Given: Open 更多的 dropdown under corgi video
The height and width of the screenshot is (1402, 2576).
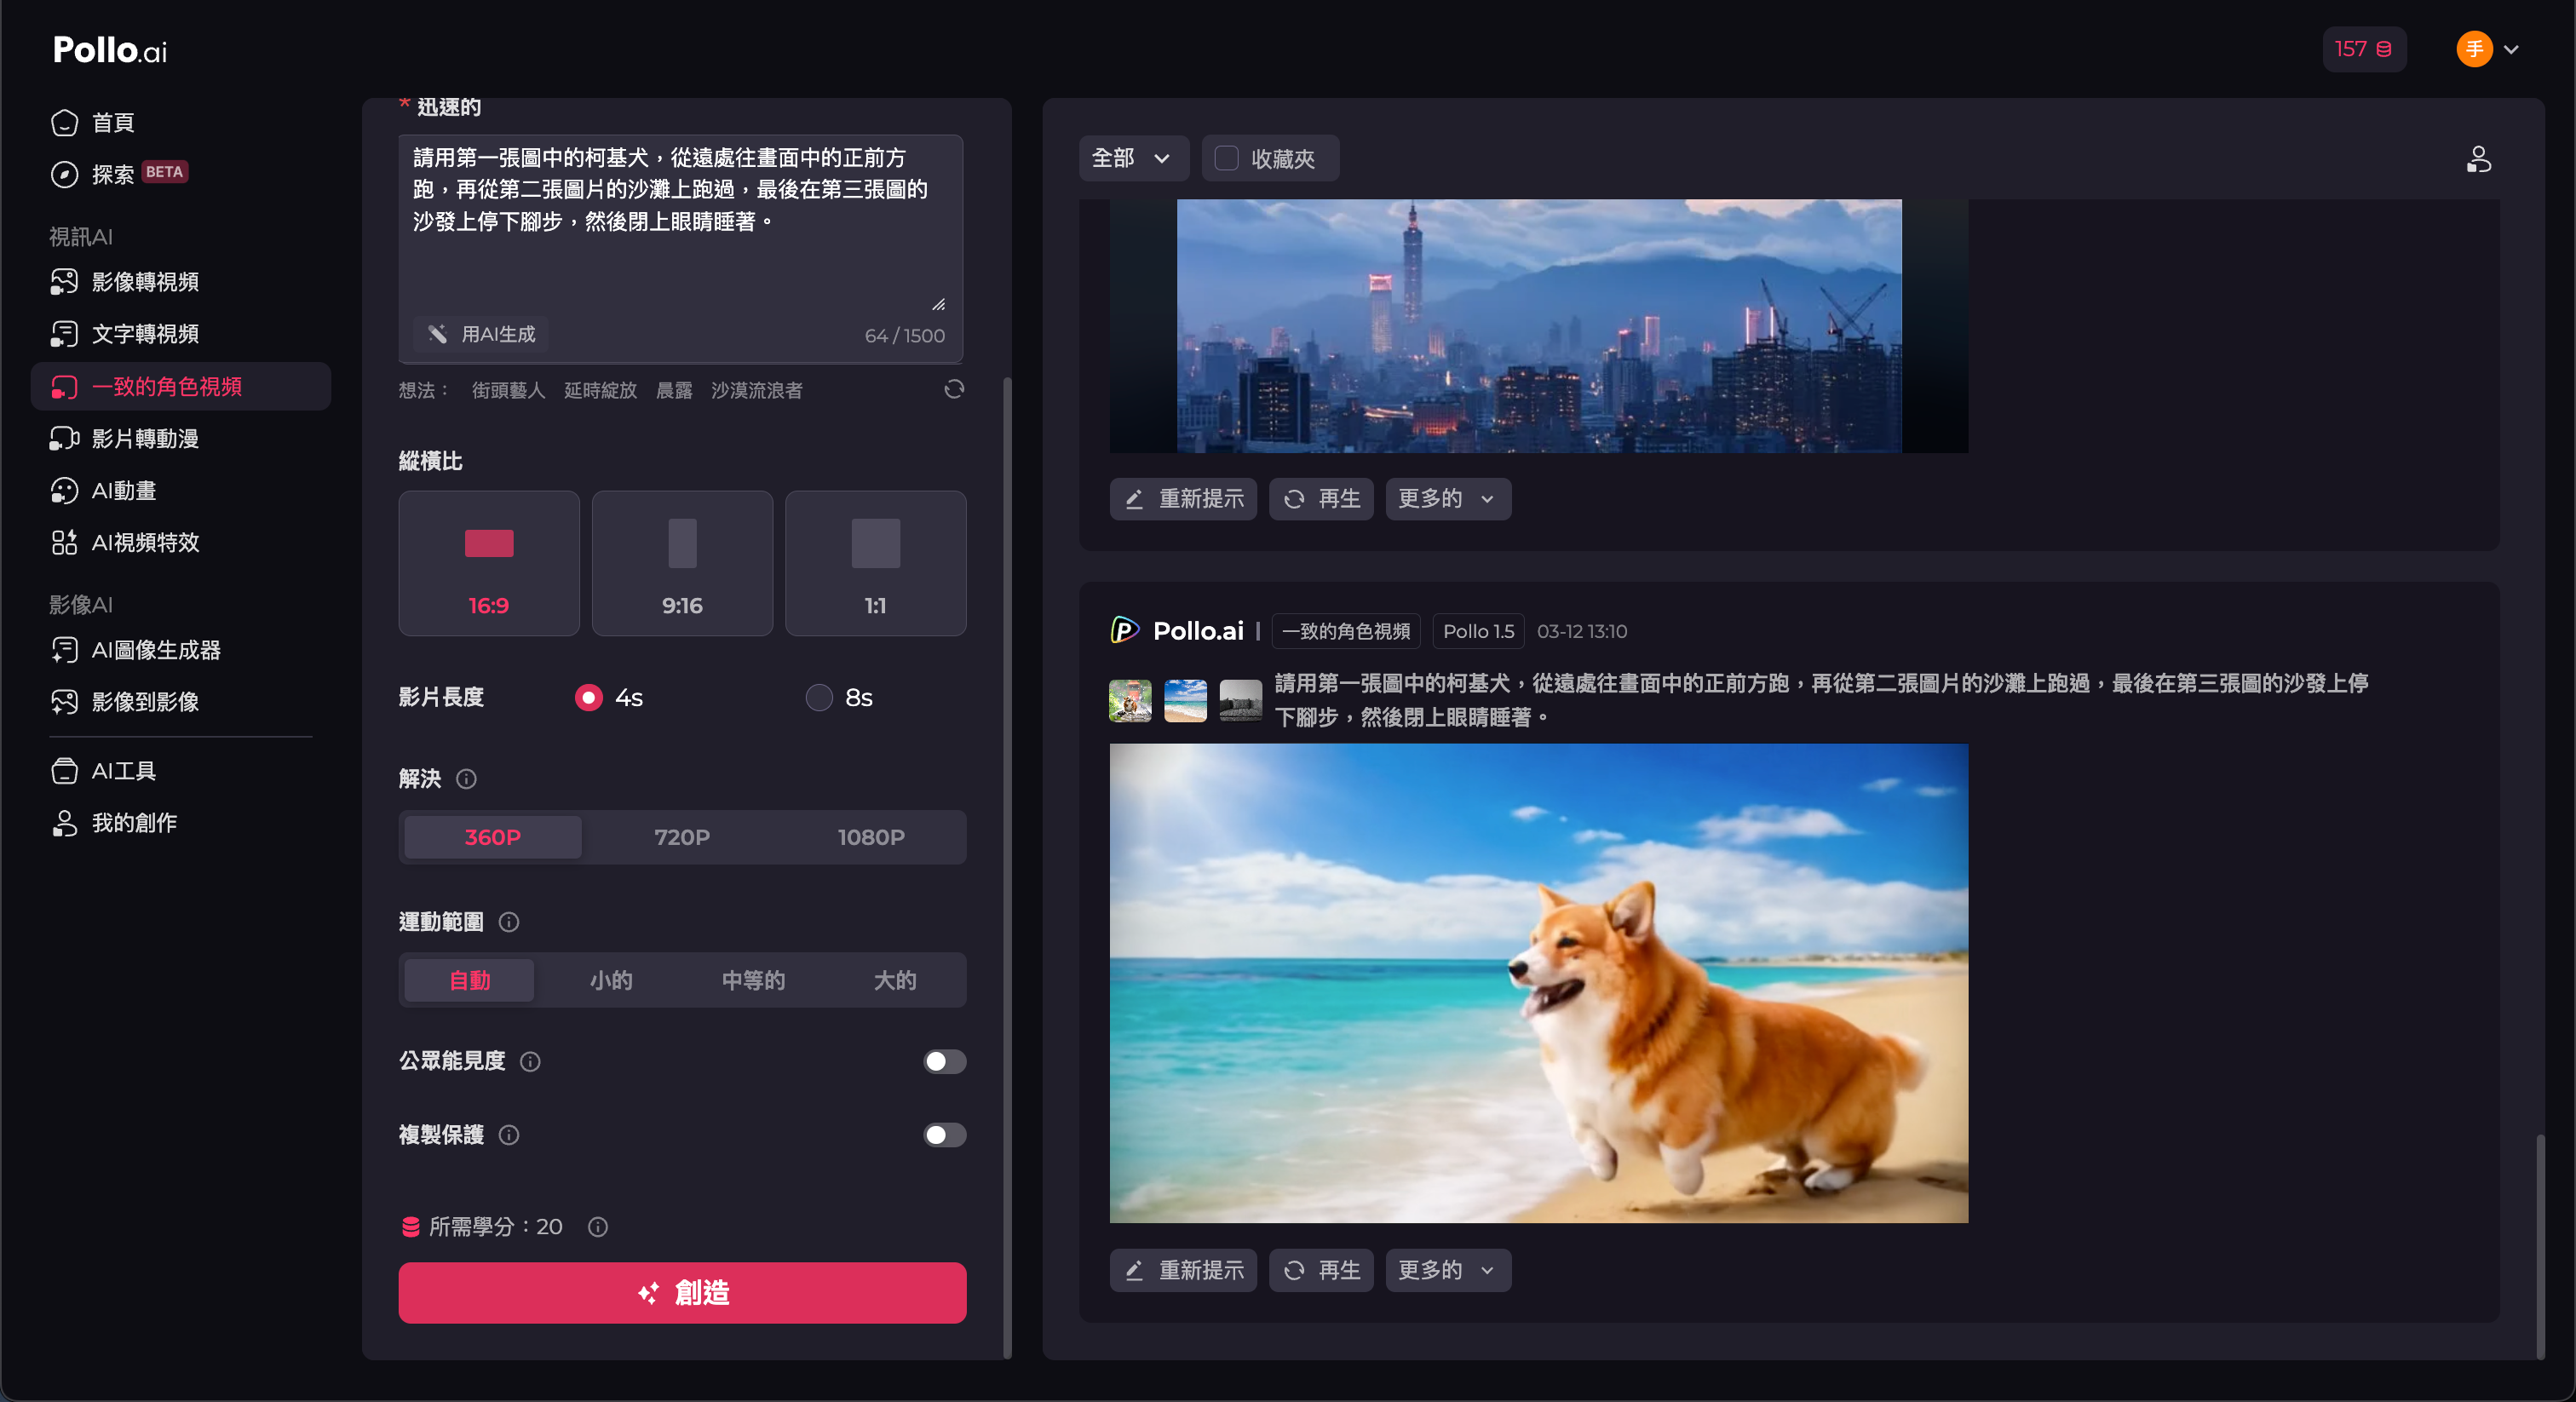Looking at the screenshot, I should 1447,1270.
